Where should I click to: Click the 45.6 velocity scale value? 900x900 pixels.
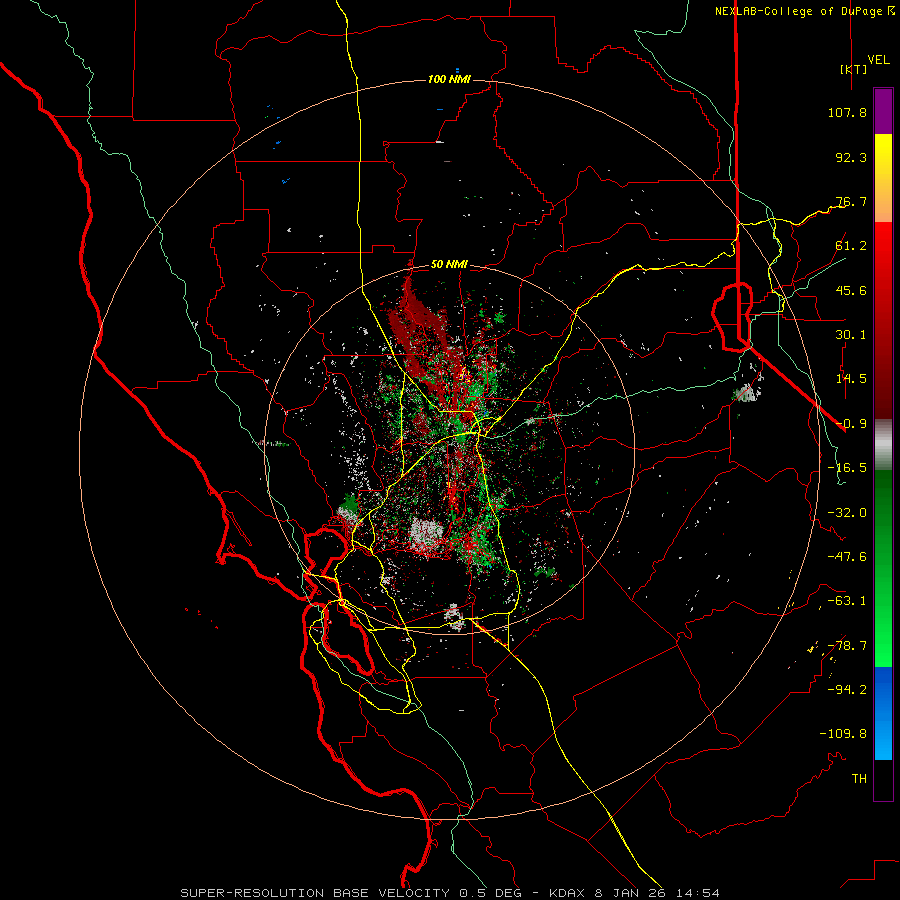point(851,290)
